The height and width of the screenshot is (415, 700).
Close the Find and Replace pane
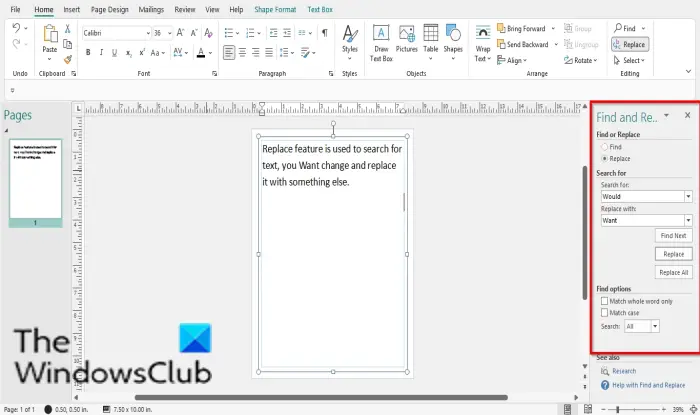[x=688, y=115]
